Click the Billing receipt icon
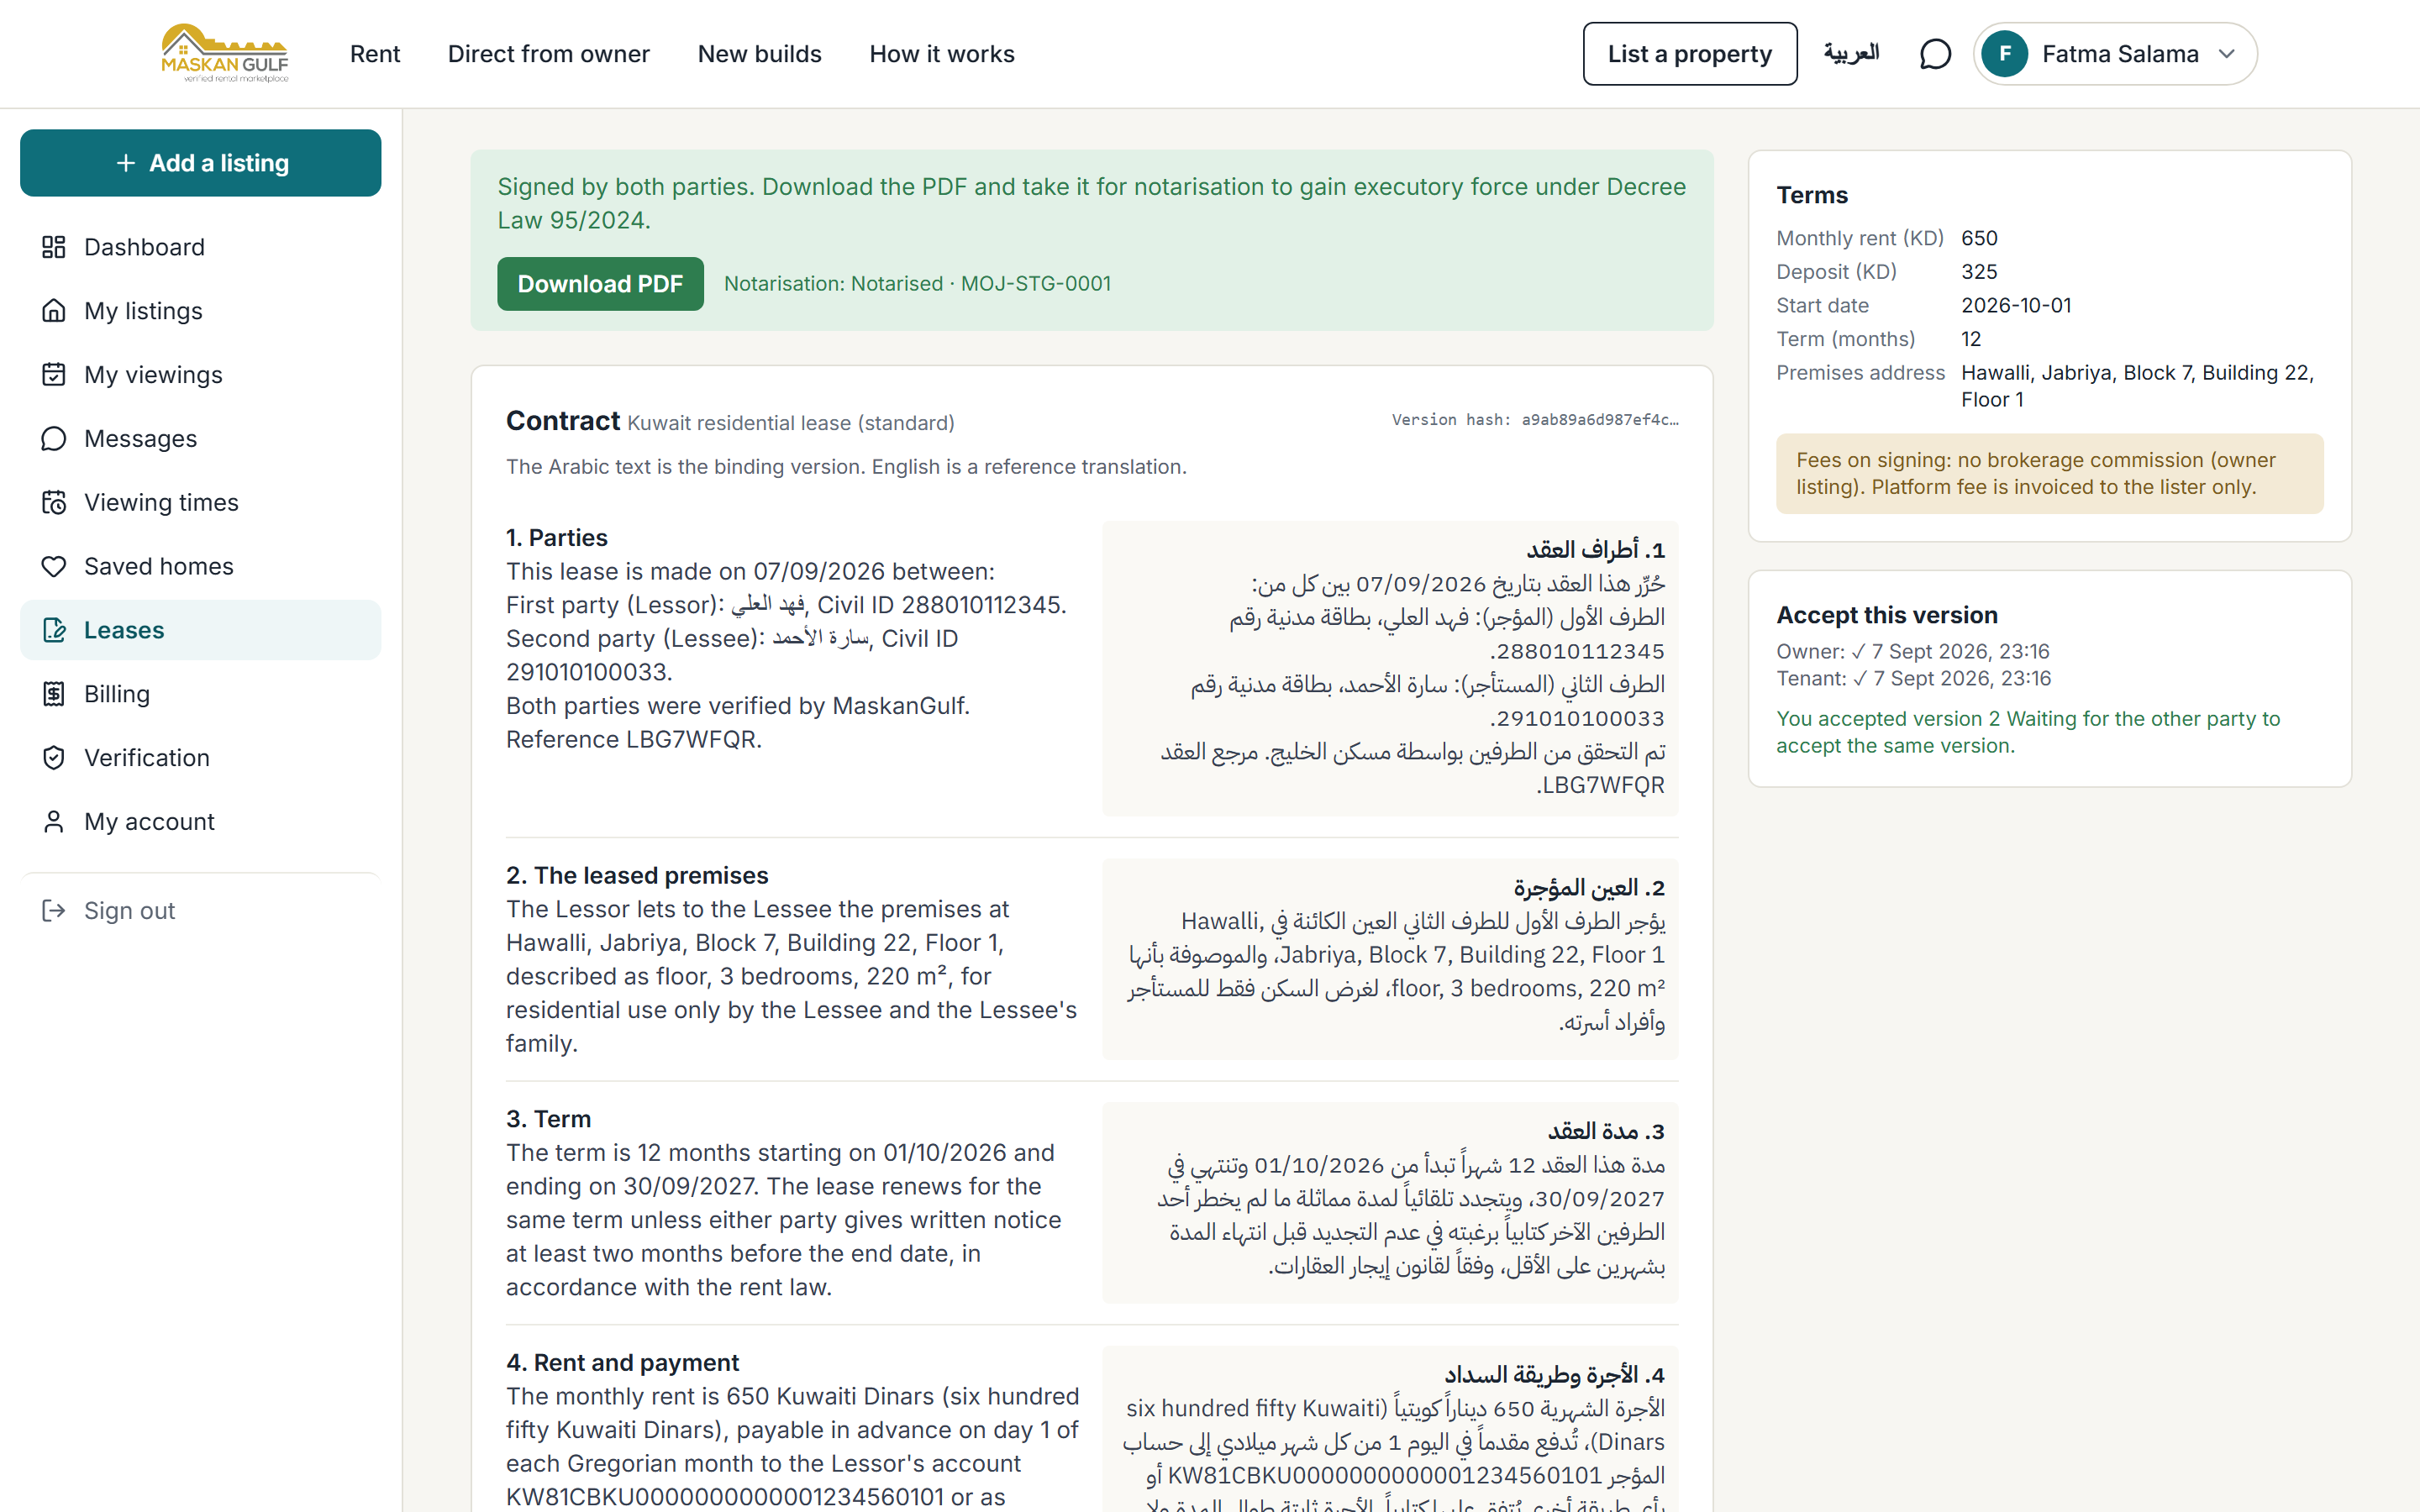 [x=54, y=694]
